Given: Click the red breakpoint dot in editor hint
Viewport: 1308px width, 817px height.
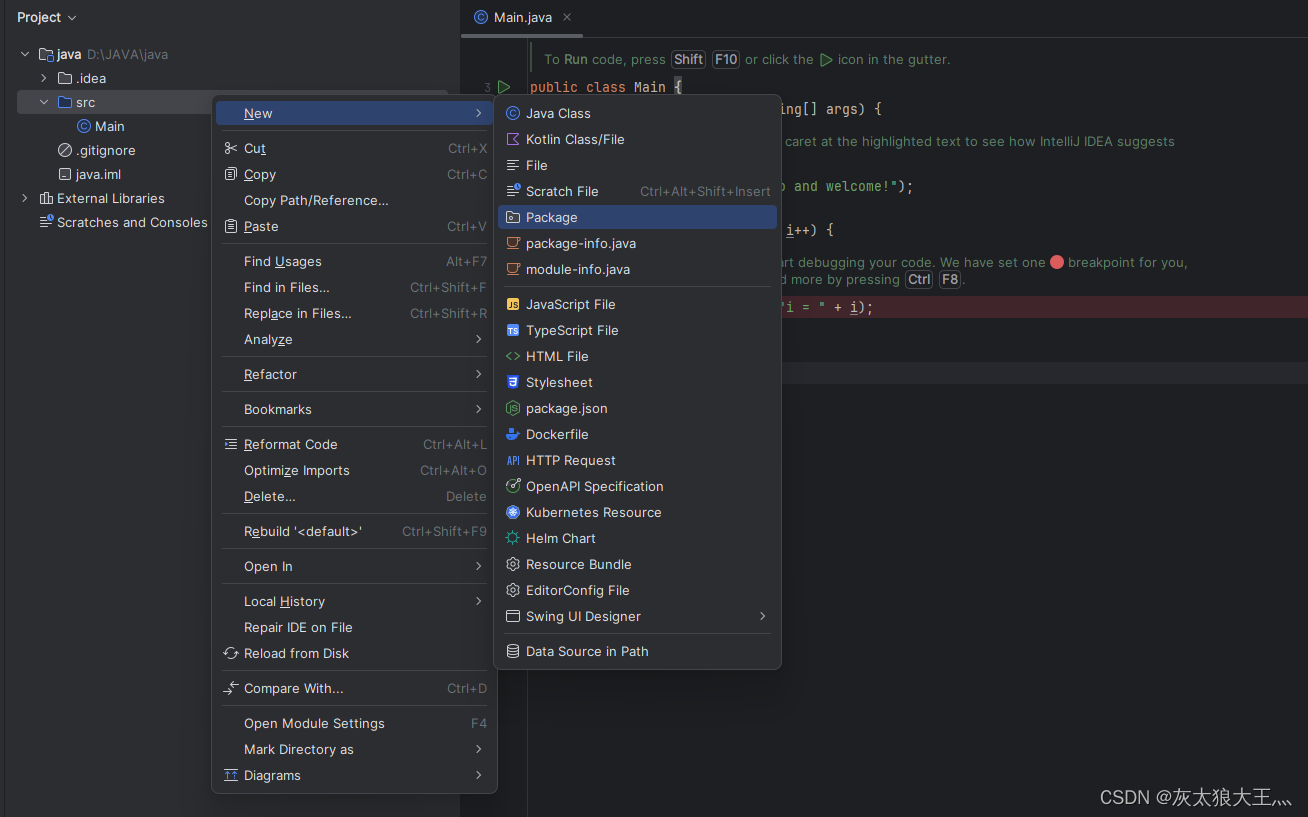Looking at the screenshot, I should click(x=1057, y=262).
